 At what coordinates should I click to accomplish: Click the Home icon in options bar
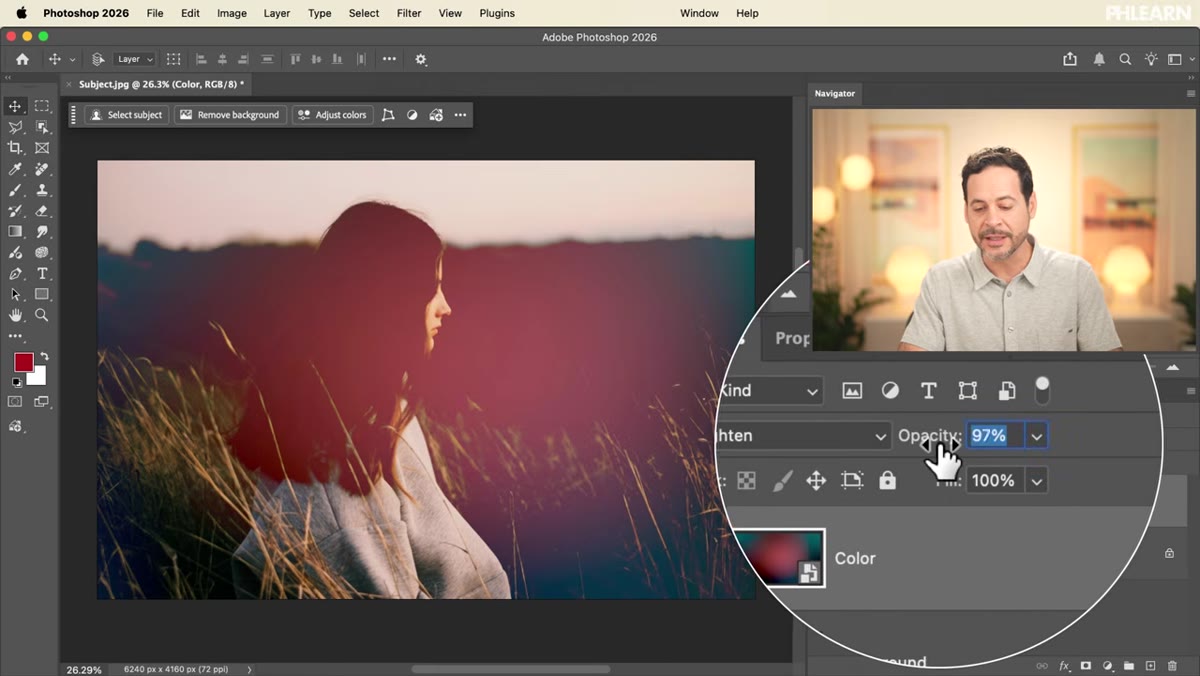pos(22,59)
